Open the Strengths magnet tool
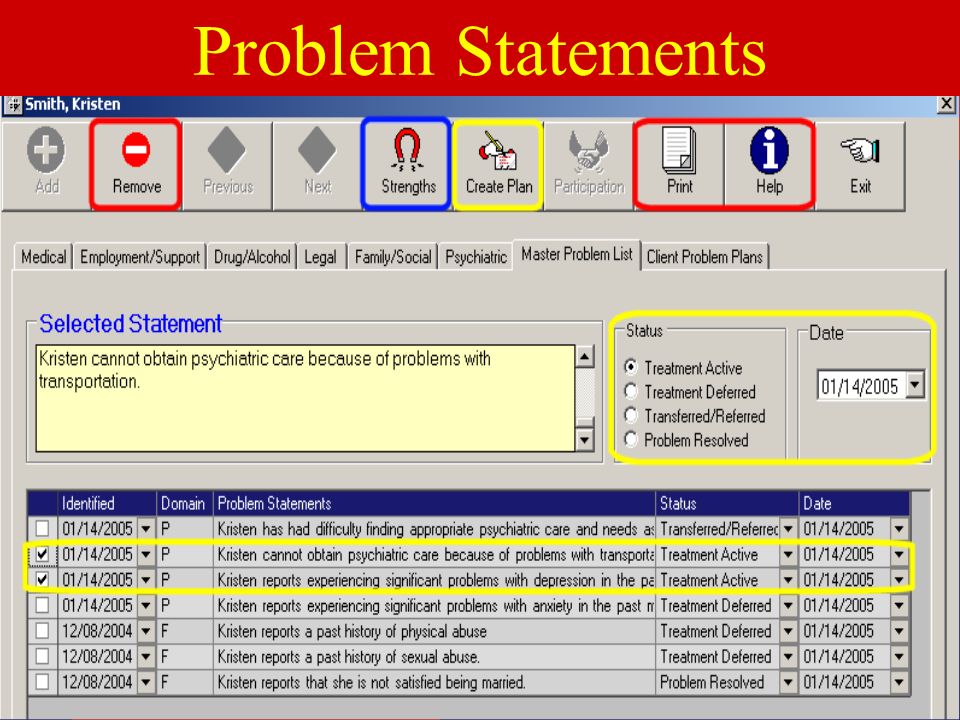Image resolution: width=960 pixels, height=720 pixels. [408, 166]
